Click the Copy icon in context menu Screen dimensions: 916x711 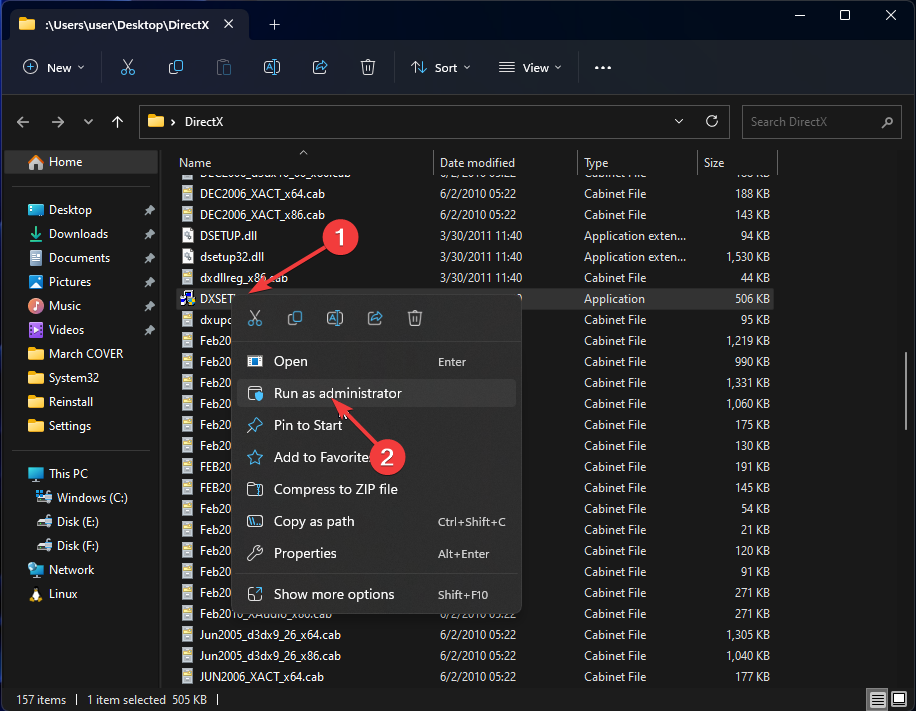coord(295,318)
